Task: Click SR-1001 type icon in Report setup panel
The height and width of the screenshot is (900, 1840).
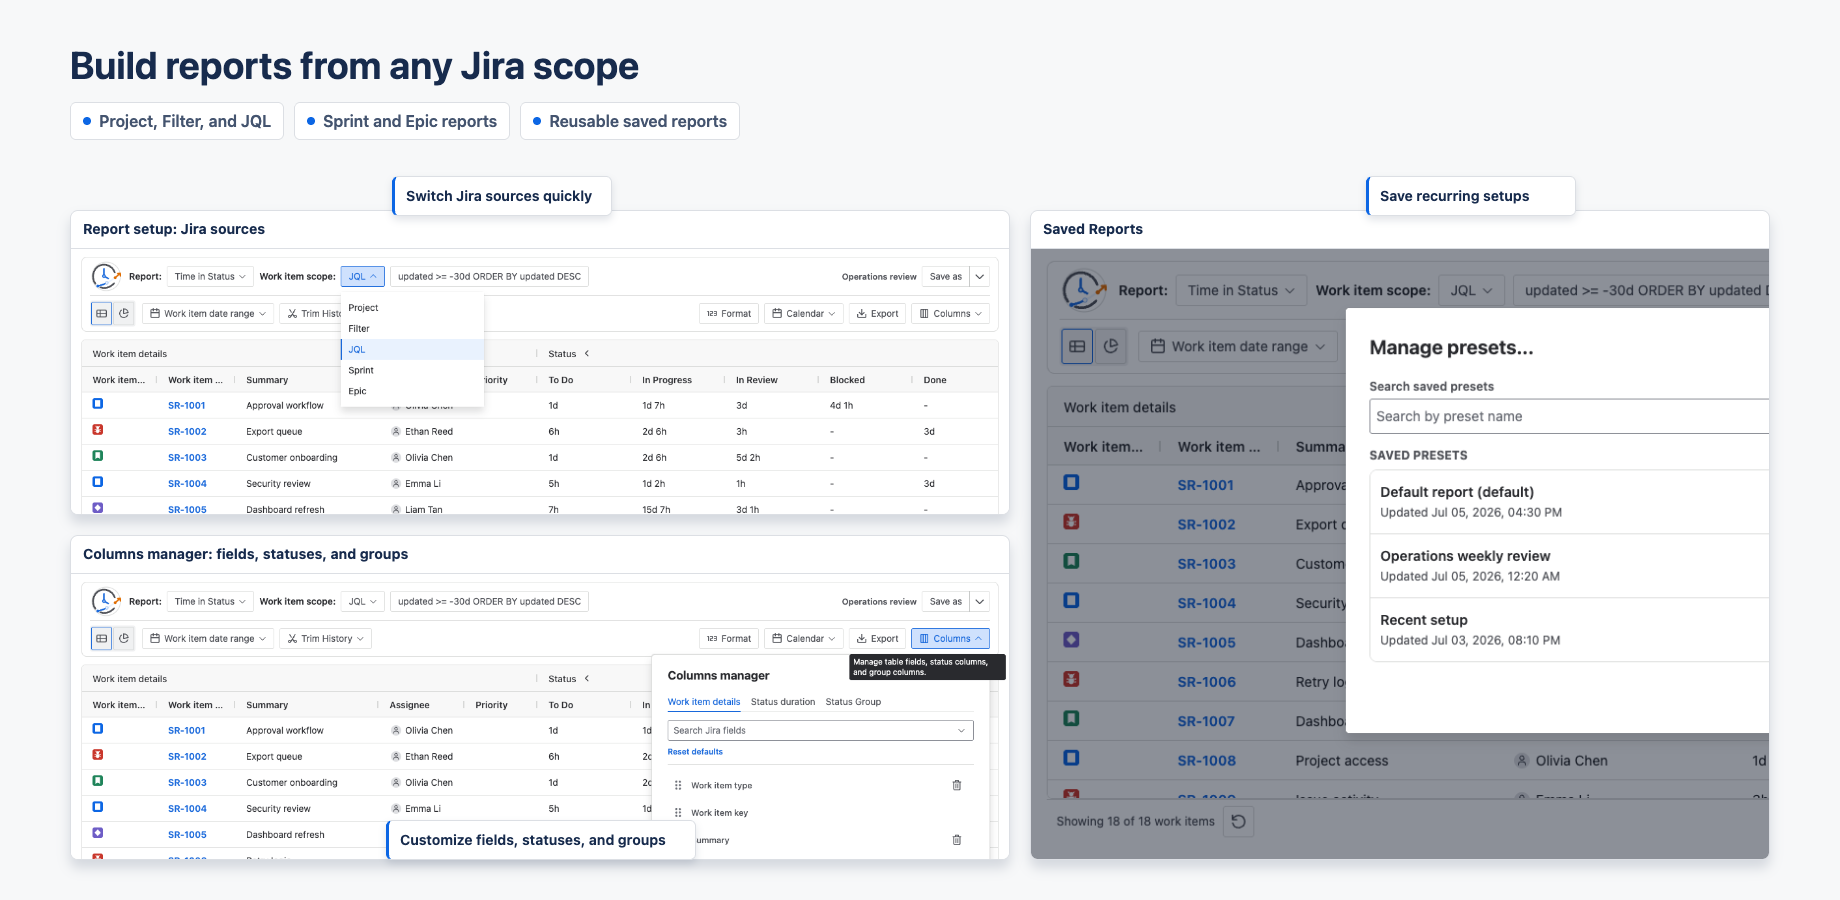Action: [98, 404]
